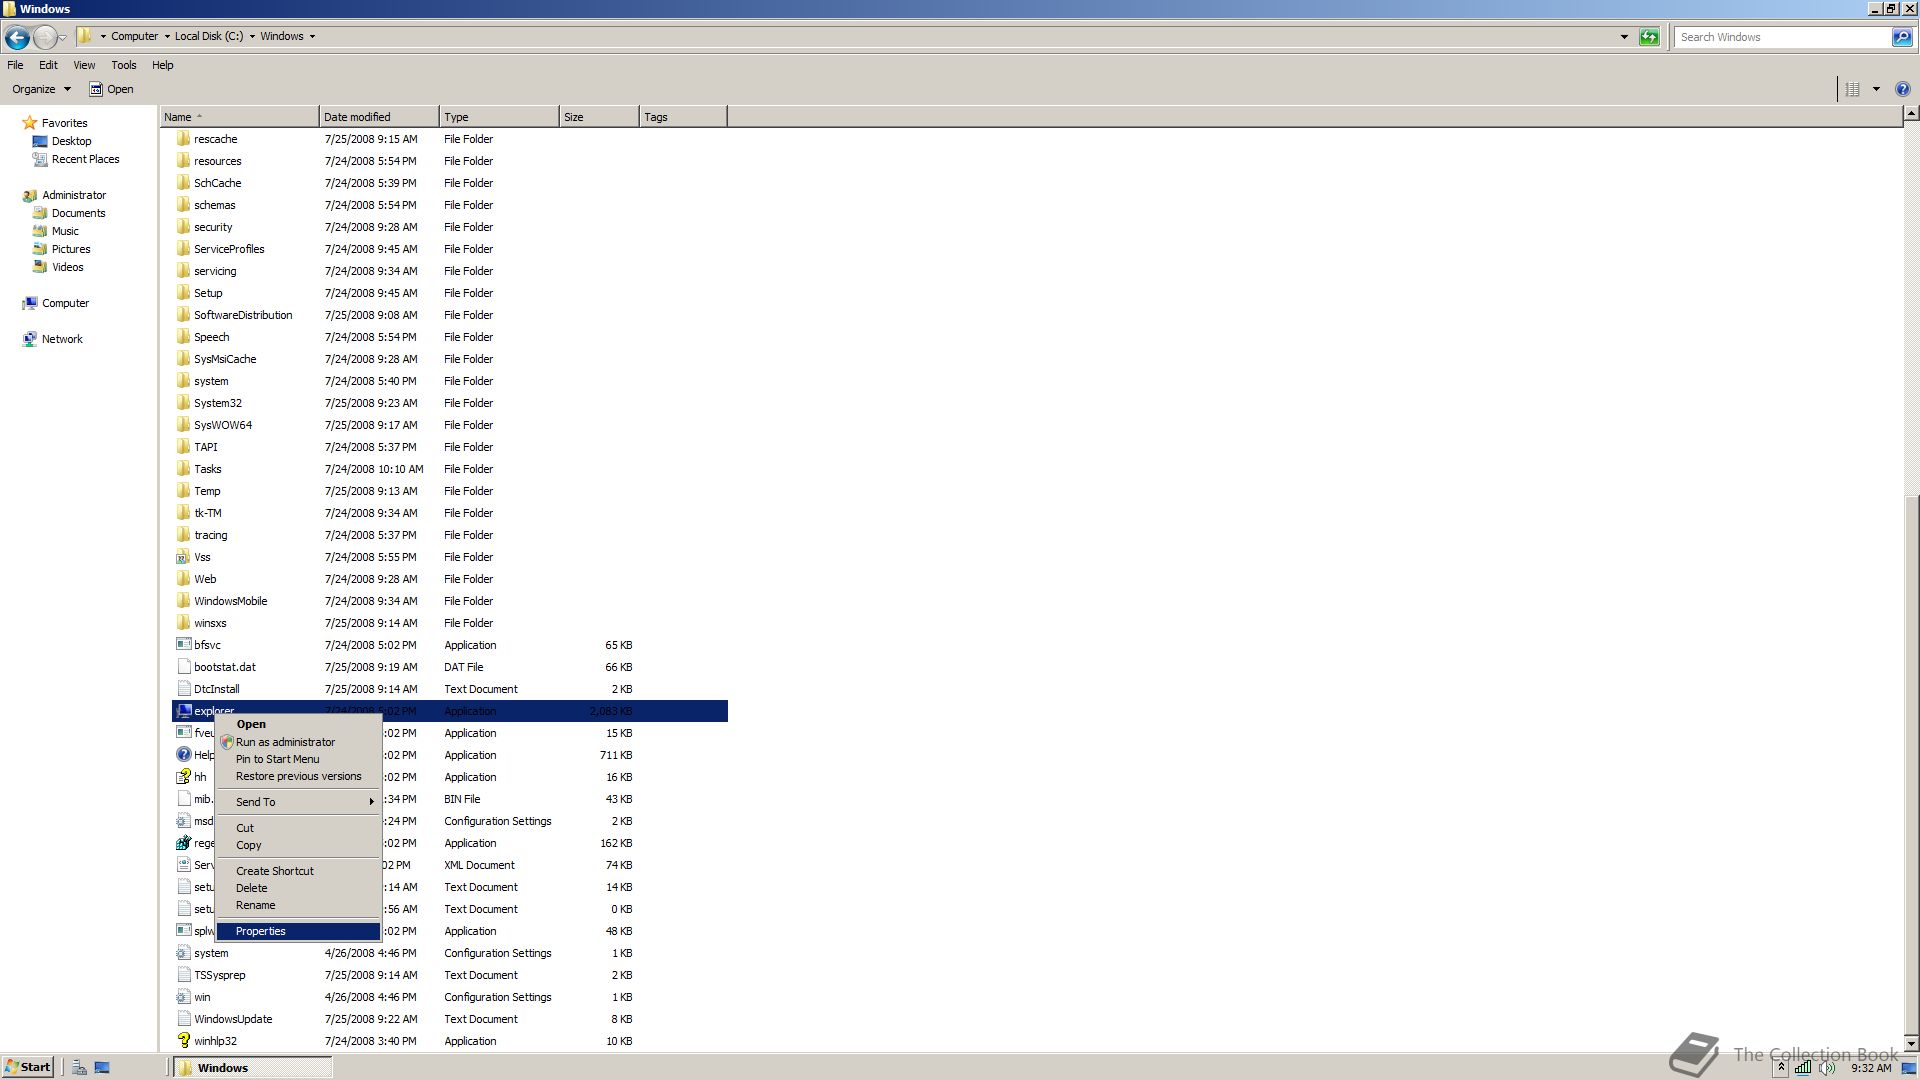Click the Tags column header

[683, 117]
